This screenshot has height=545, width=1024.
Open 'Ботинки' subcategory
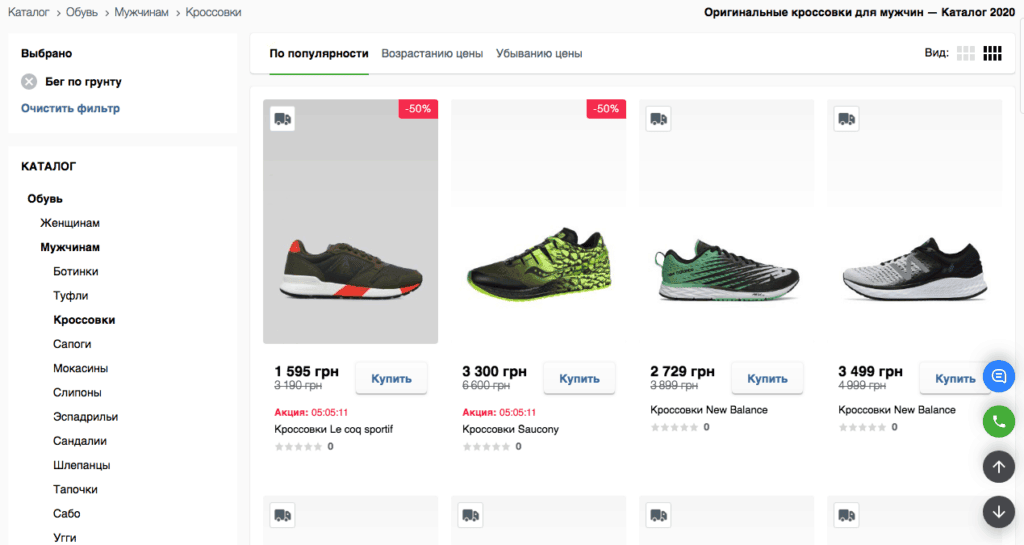(76, 272)
